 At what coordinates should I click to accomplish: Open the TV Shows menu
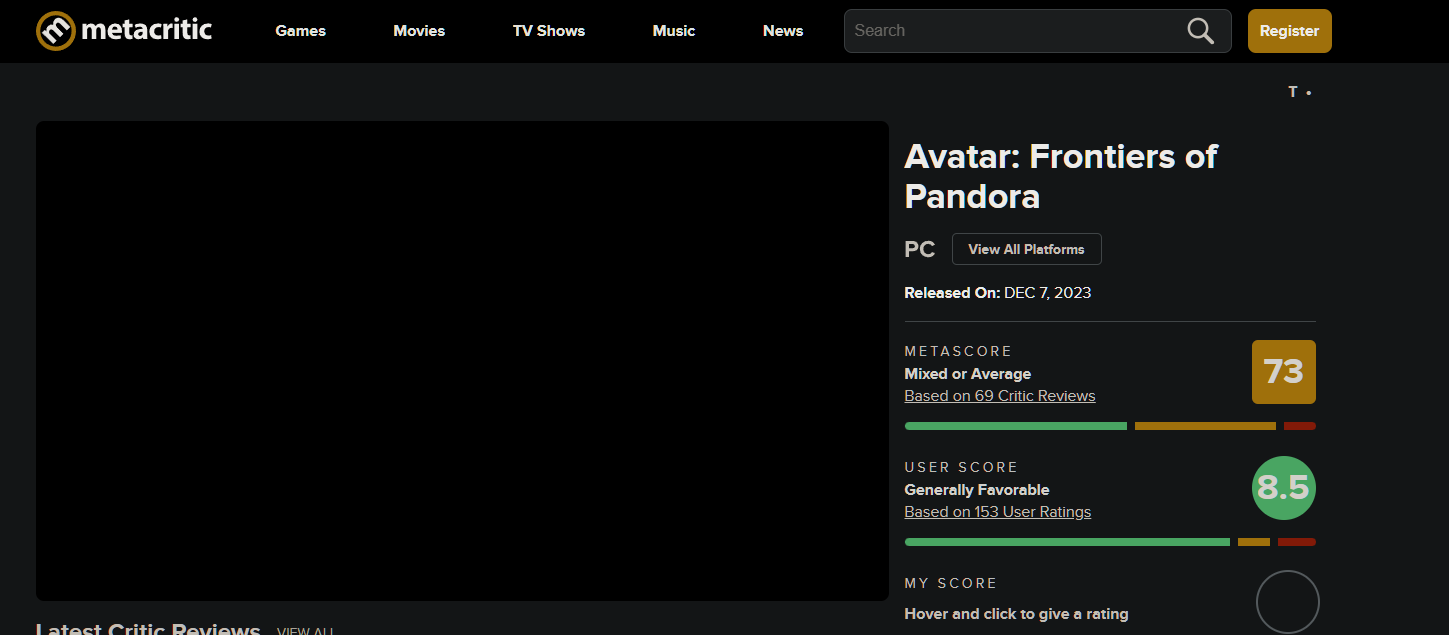coord(549,31)
